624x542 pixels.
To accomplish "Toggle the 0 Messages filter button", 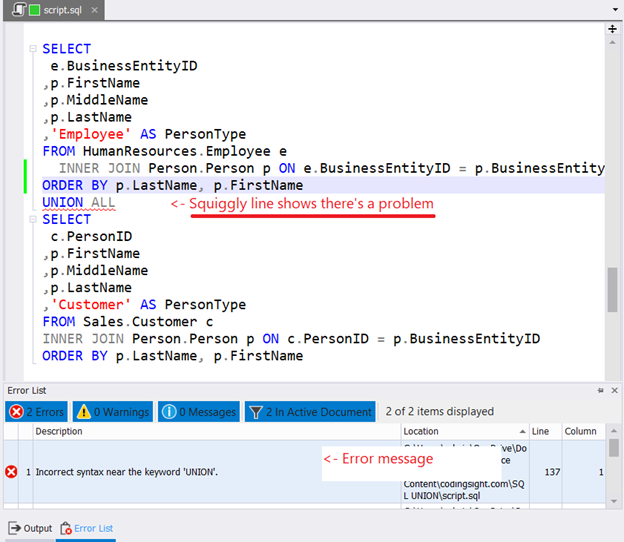I will (199, 411).
